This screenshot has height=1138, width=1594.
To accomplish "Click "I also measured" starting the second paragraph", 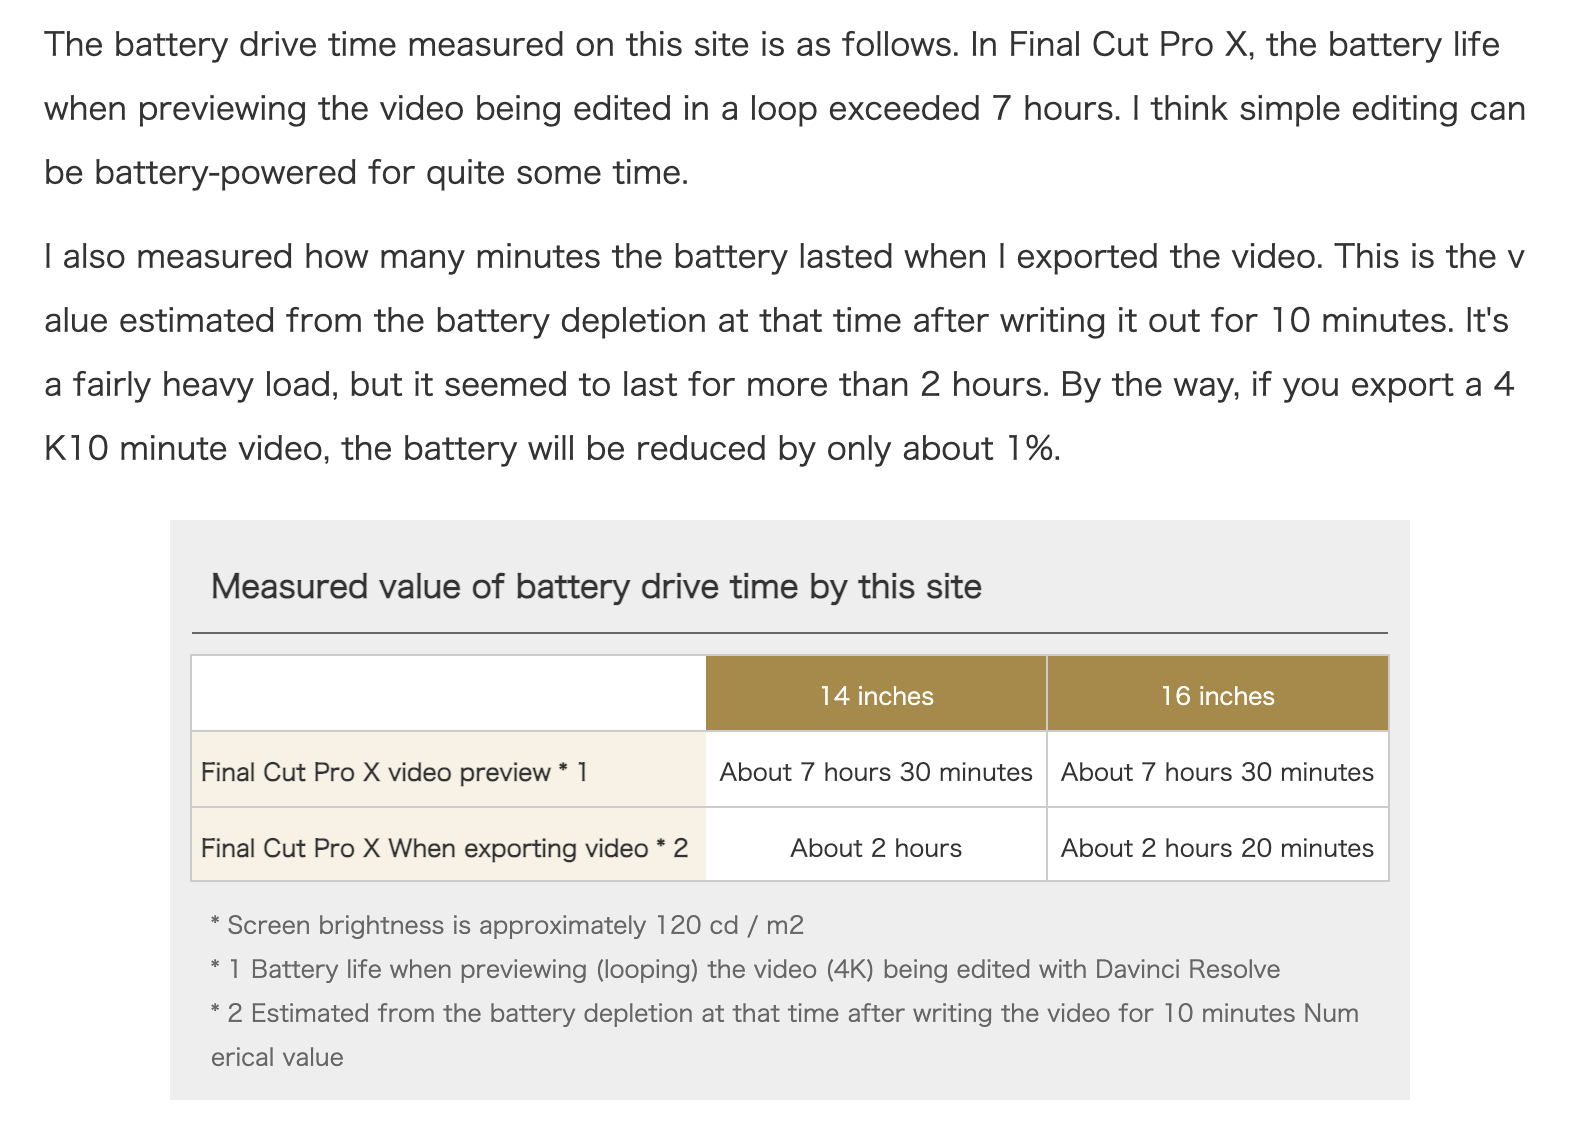I will 169,256.
